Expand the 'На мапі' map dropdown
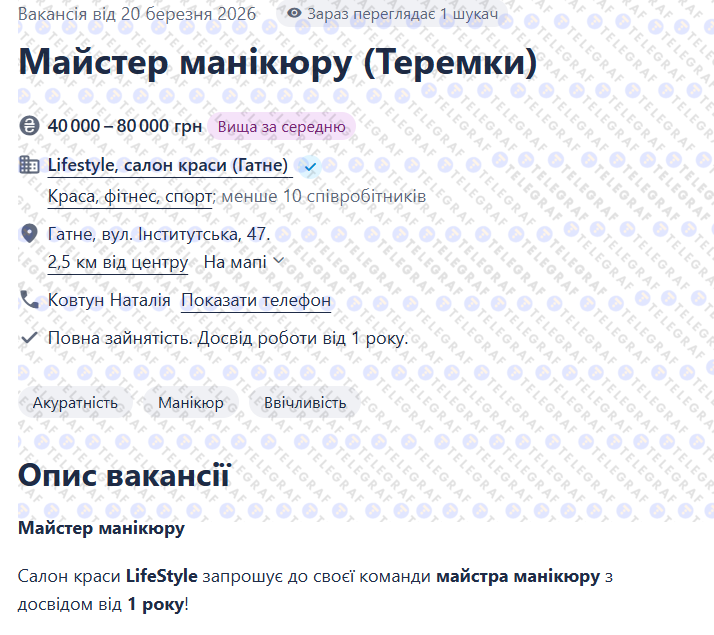The width and height of the screenshot is (714, 635). click(244, 262)
